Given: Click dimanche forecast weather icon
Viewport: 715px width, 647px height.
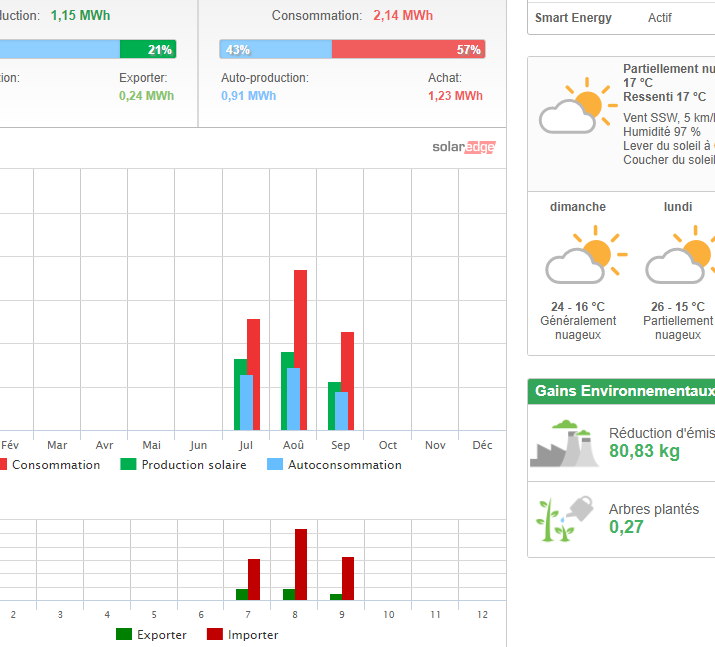Looking at the screenshot, I should 586,254.
